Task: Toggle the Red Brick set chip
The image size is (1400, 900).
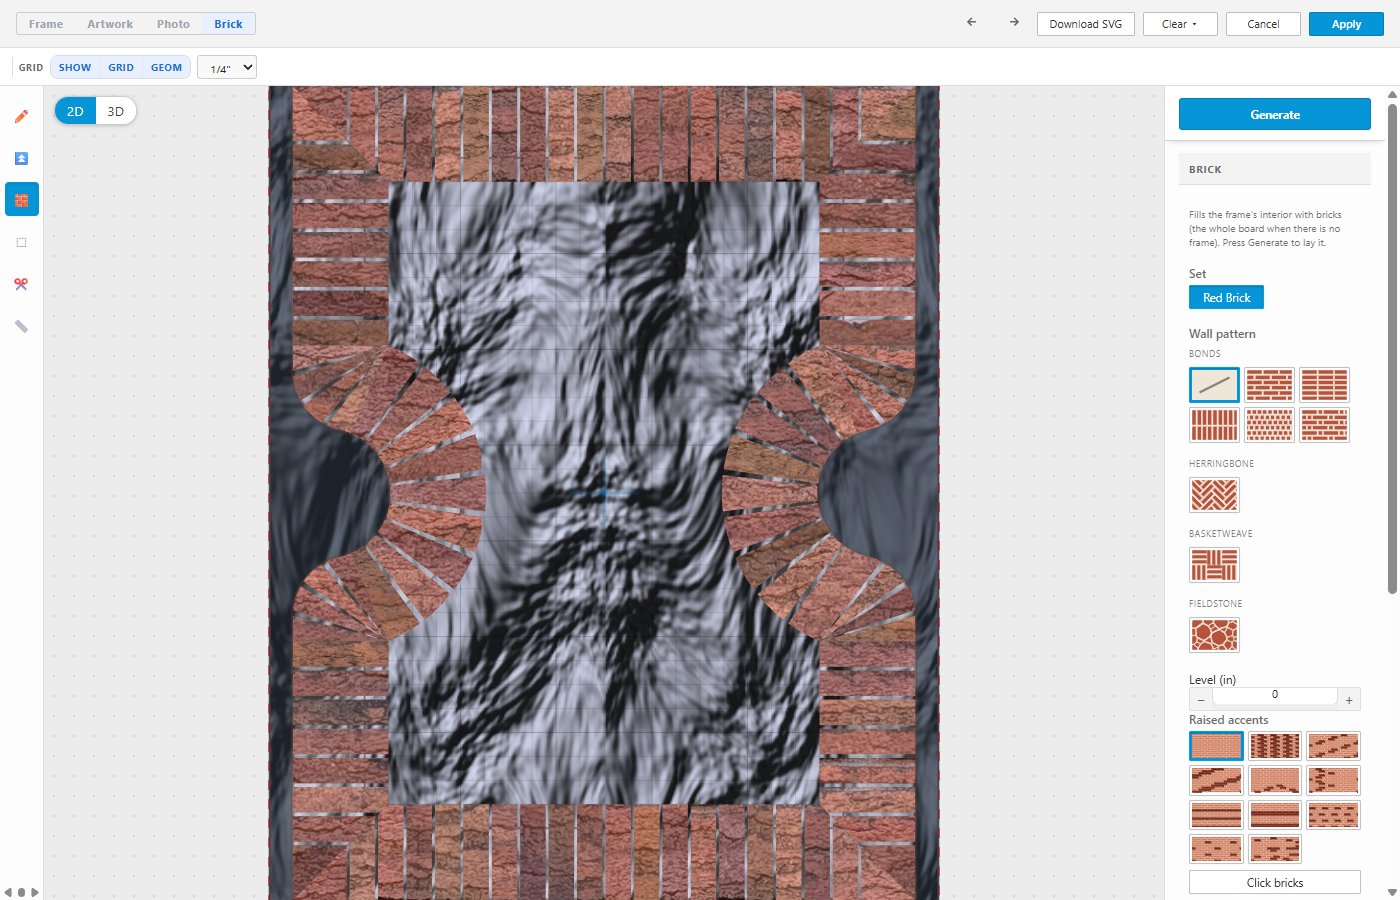Action: tap(1226, 297)
